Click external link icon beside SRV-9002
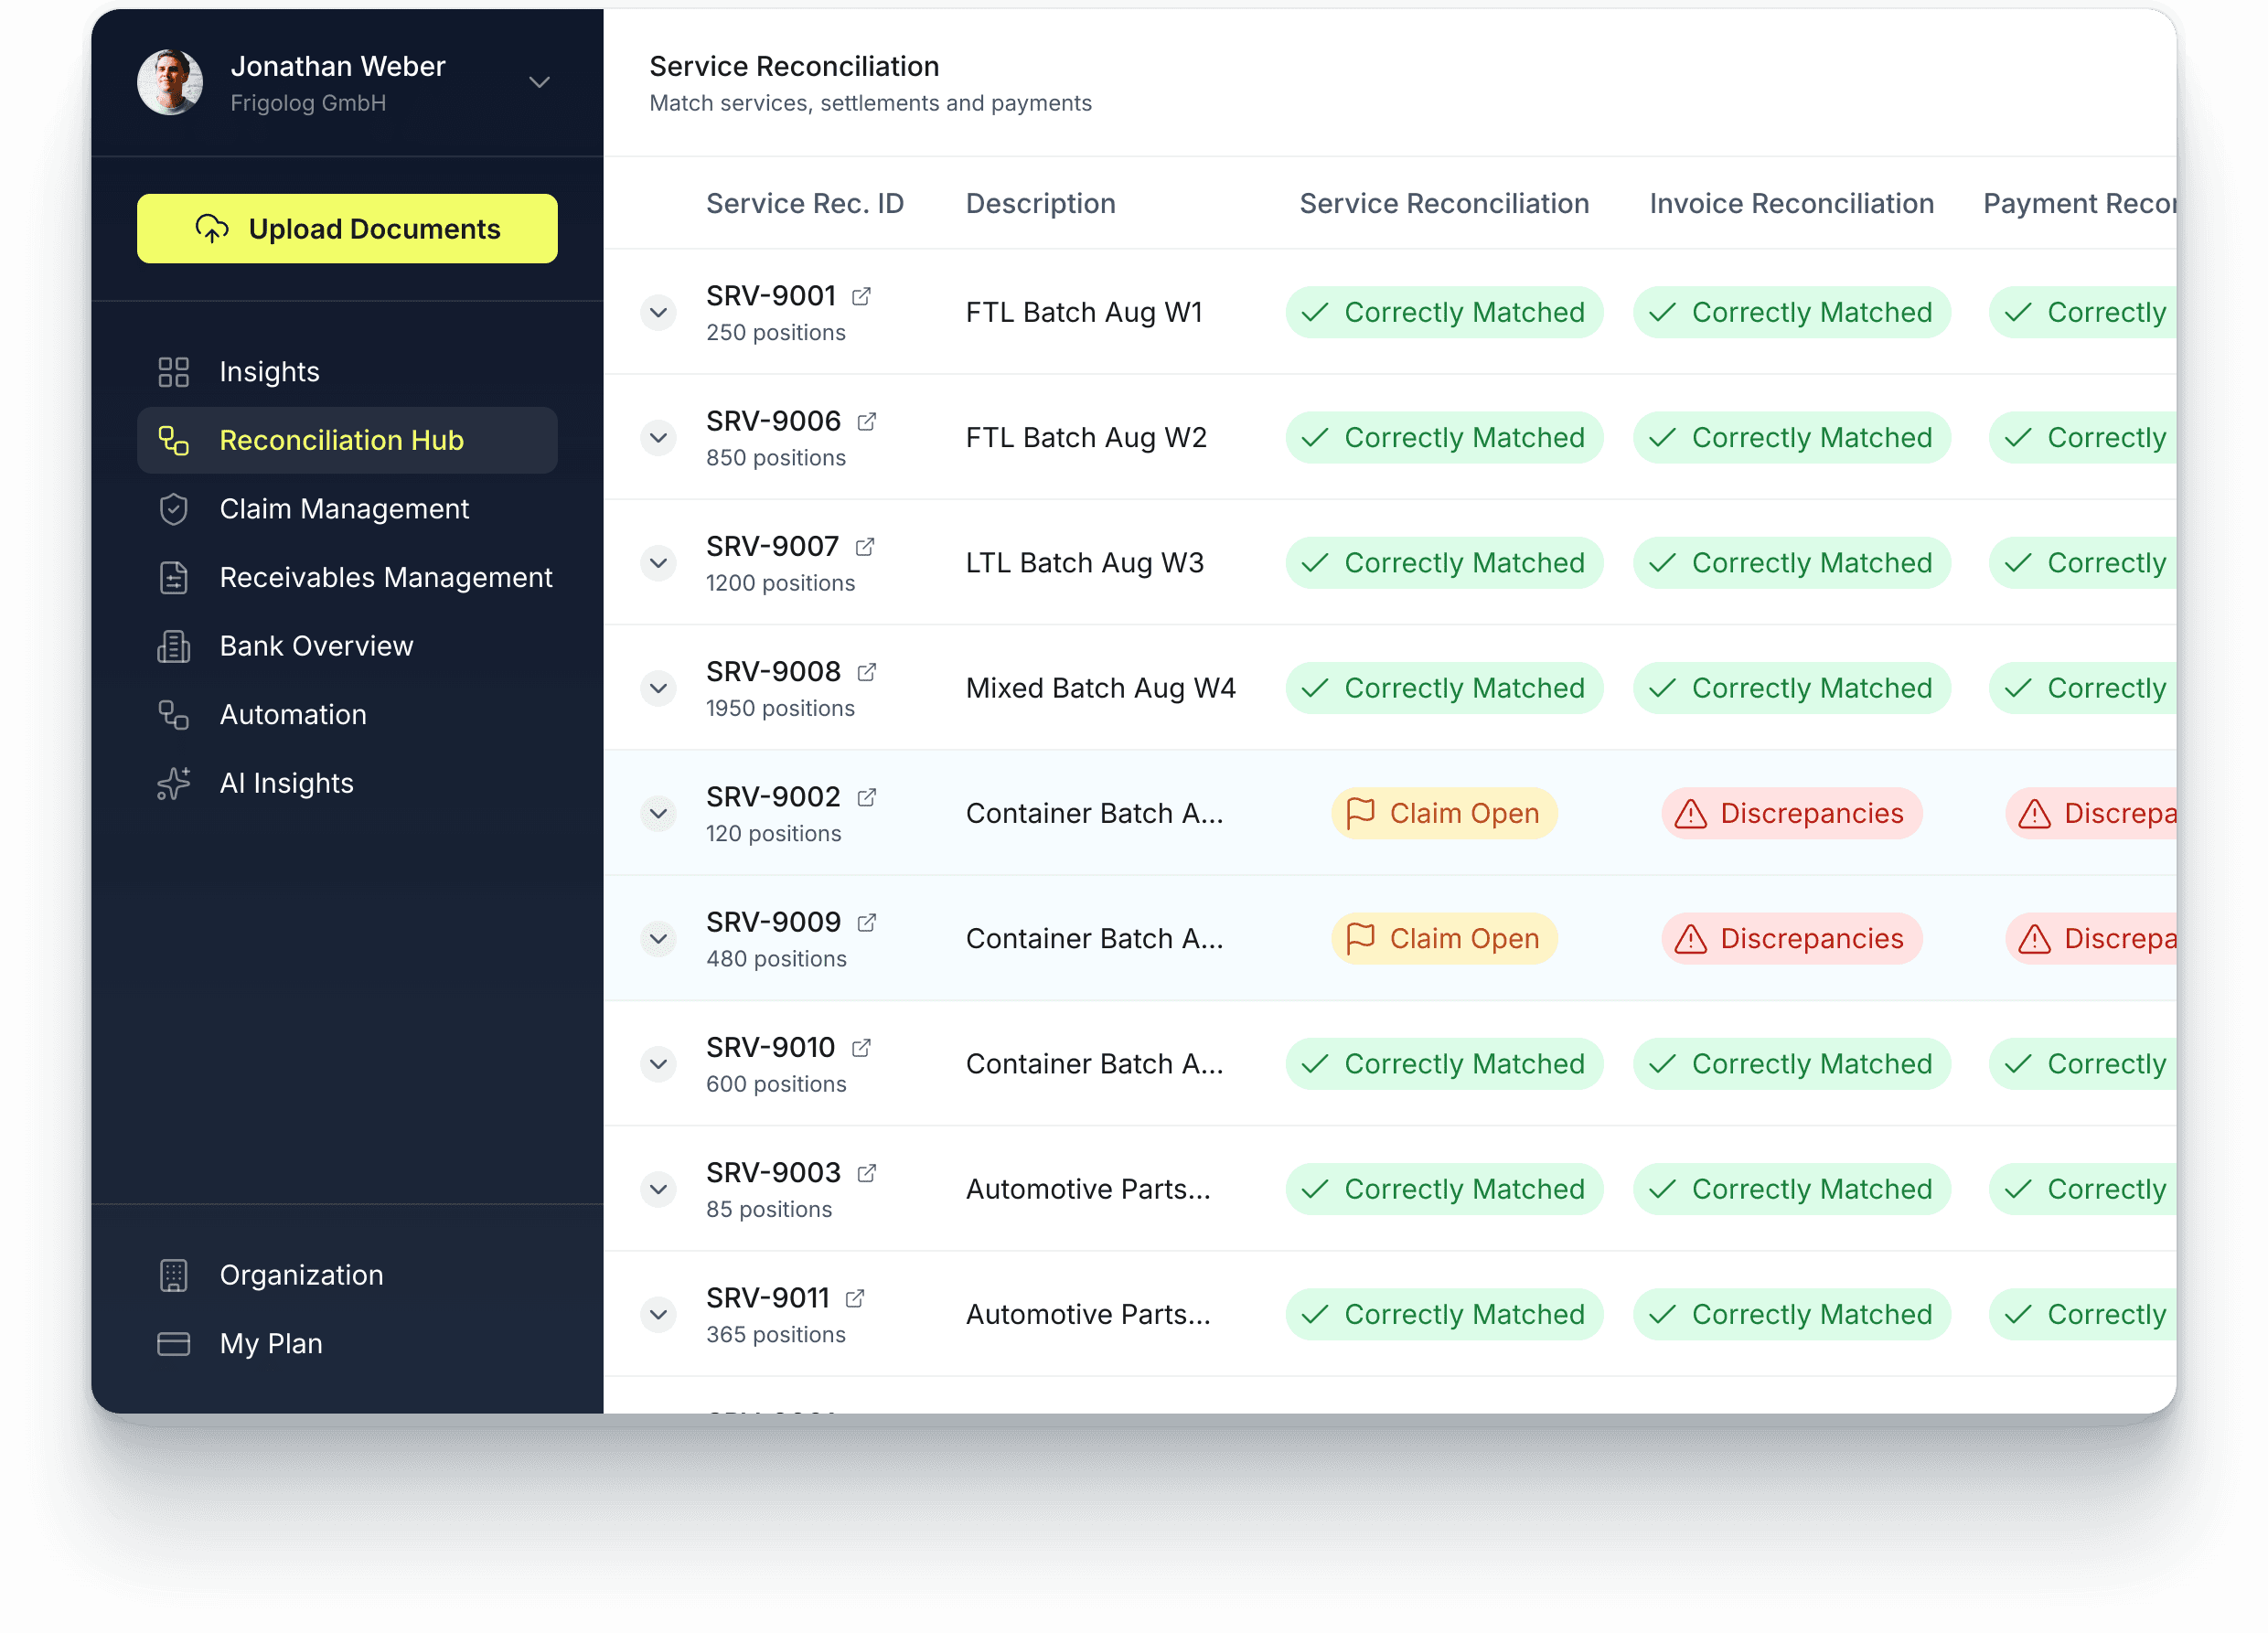 (867, 797)
